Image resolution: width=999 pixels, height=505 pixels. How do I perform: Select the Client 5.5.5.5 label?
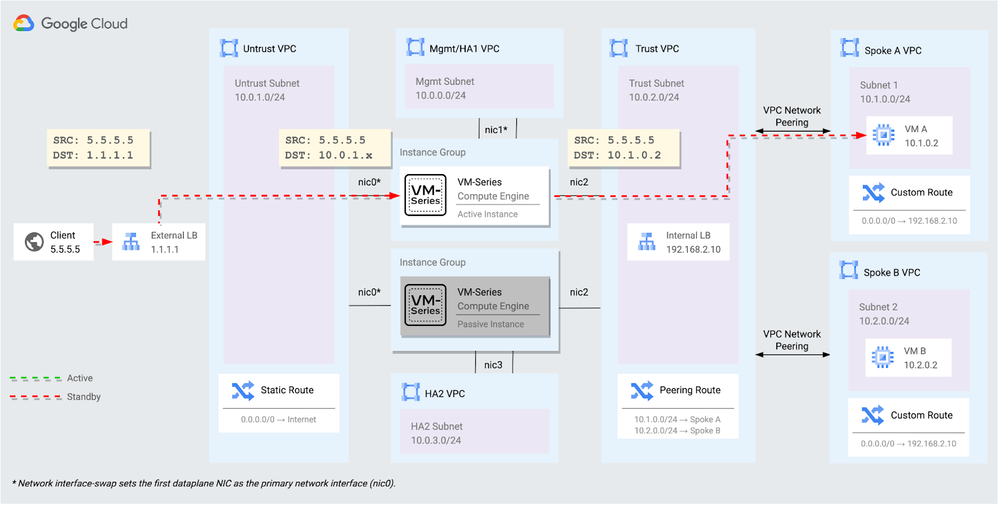point(65,242)
